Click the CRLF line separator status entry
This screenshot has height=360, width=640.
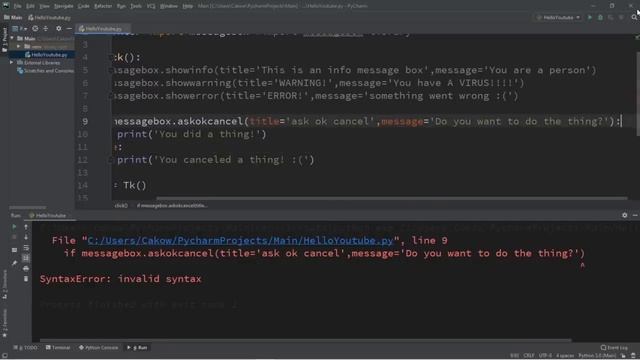[x=529, y=356]
